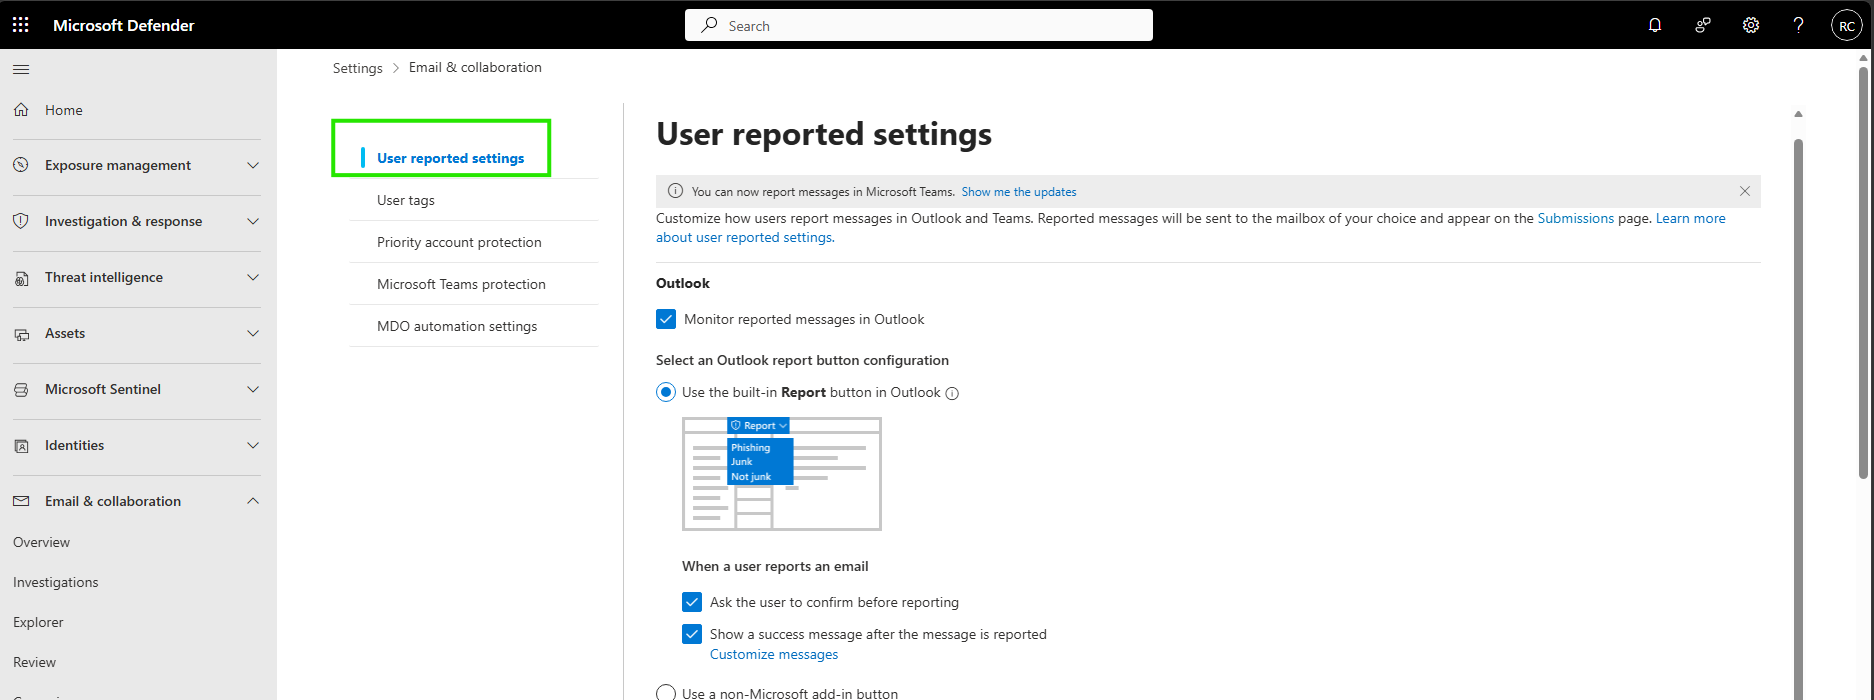Expand Threat intelligence chevron
The width and height of the screenshot is (1874, 700).
253,277
